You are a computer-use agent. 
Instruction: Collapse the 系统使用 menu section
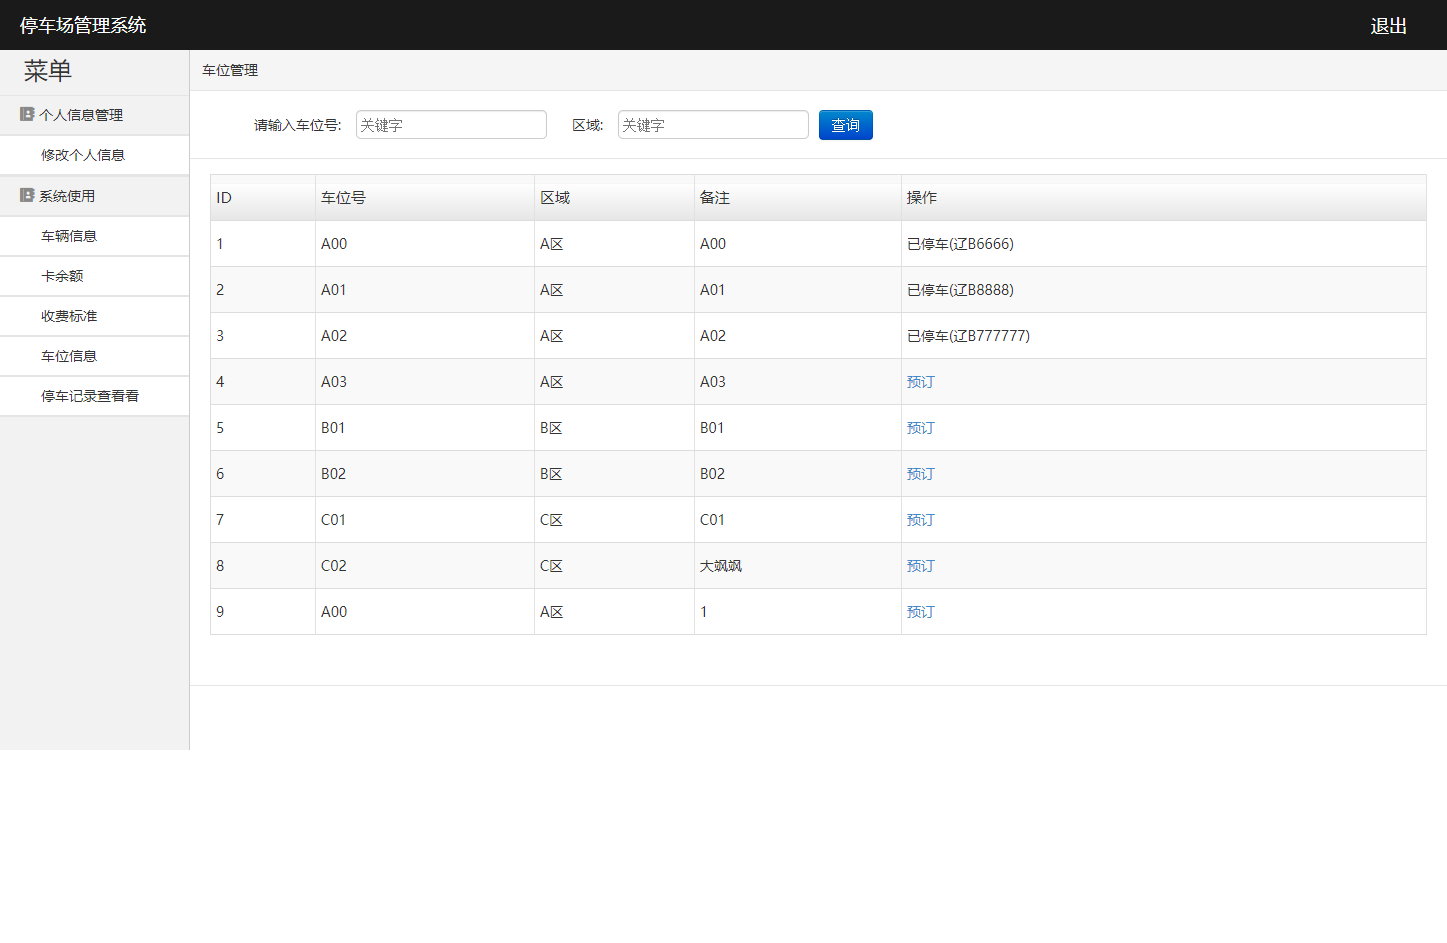click(x=67, y=196)
